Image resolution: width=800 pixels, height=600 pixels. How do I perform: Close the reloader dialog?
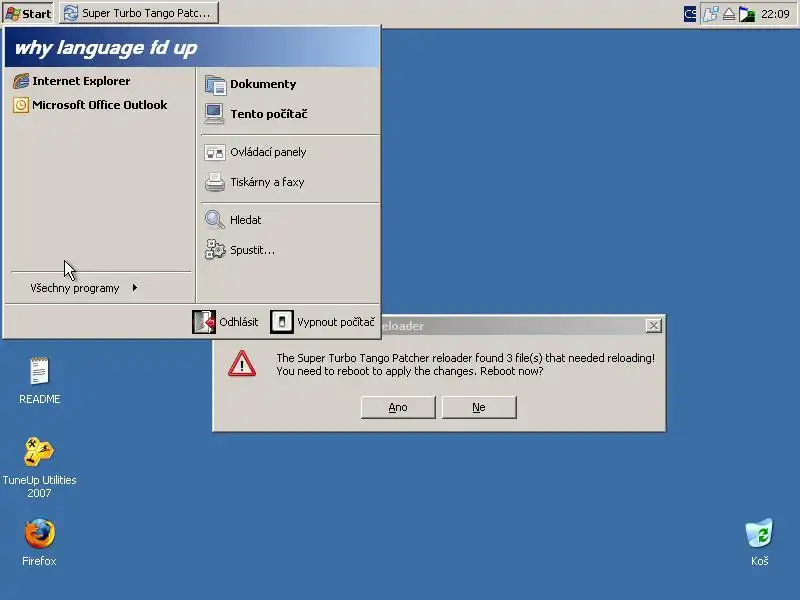pyautogui.click(x=653, y=326)
